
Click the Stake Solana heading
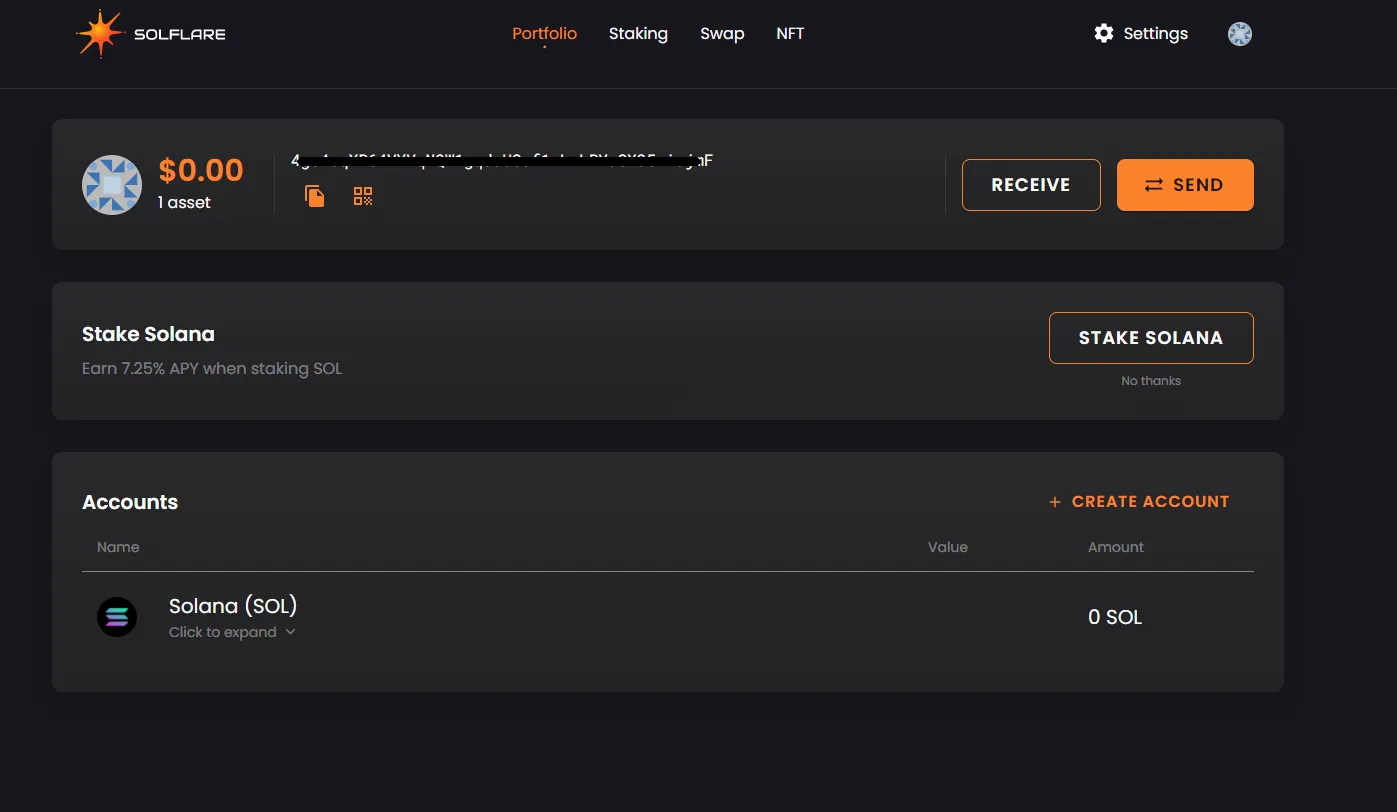tap(148, 334)
